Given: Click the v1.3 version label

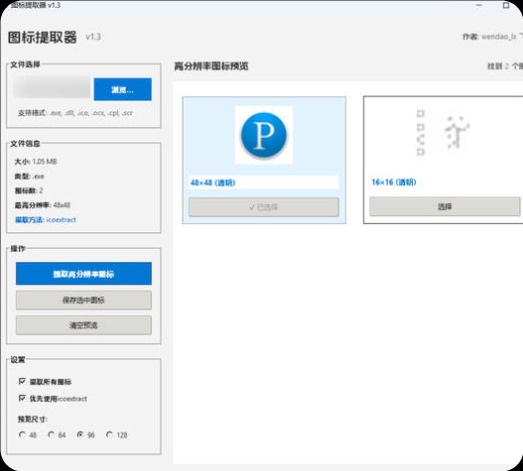Looking at the screenshot, I should (93, 37).
